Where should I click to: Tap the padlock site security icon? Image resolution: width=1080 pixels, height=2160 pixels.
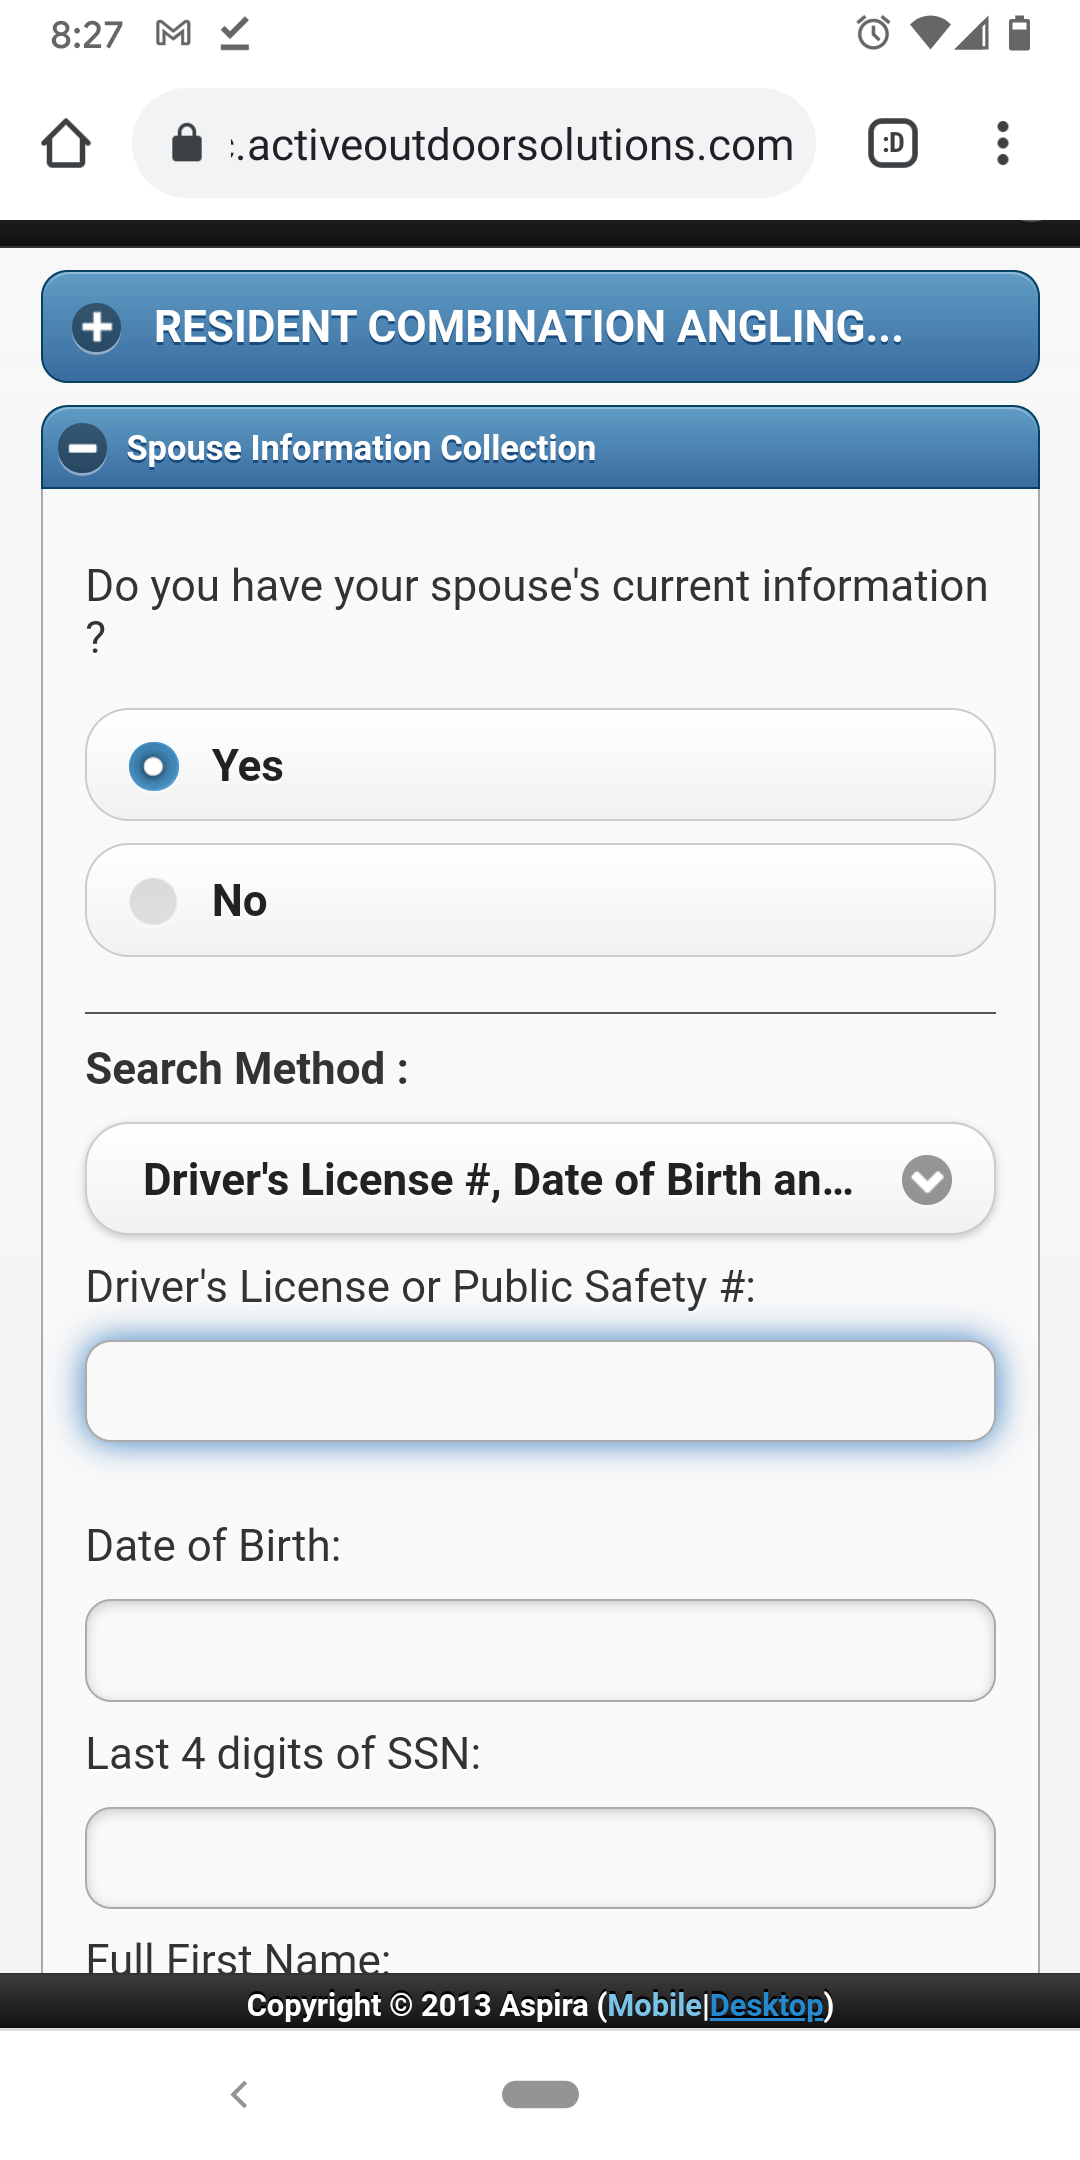tap(187, 143)
